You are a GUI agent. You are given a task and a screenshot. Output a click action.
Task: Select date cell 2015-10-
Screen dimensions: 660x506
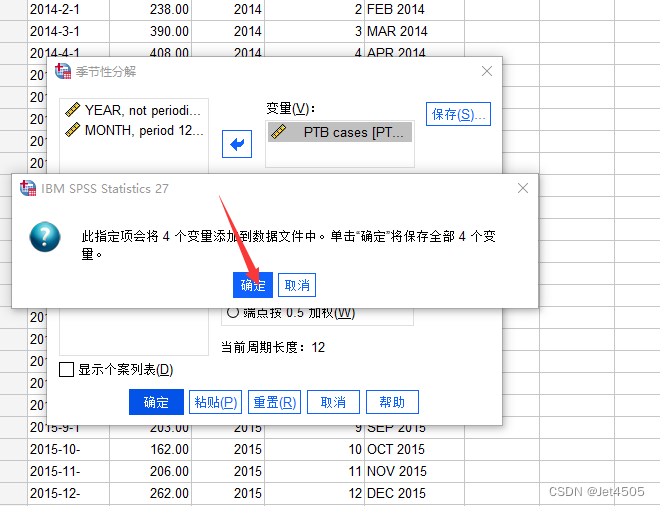tap(69, 449)
